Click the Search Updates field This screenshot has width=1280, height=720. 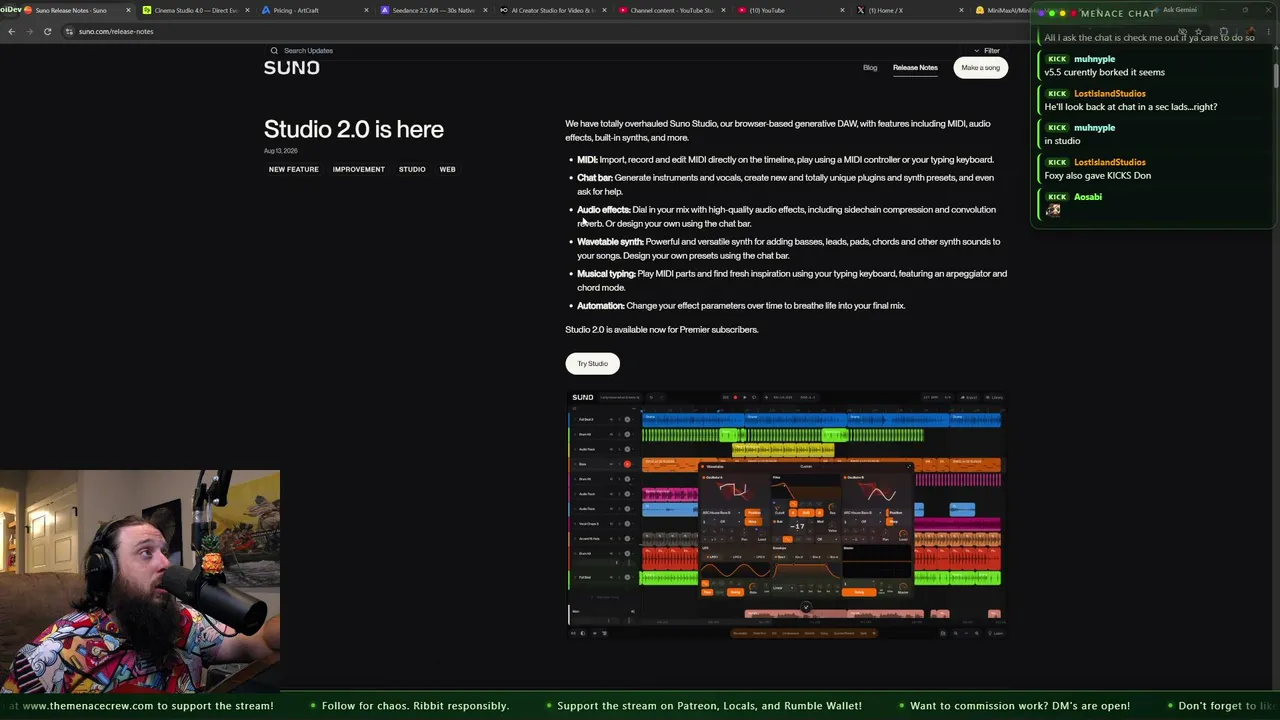(x=308, y=50)
